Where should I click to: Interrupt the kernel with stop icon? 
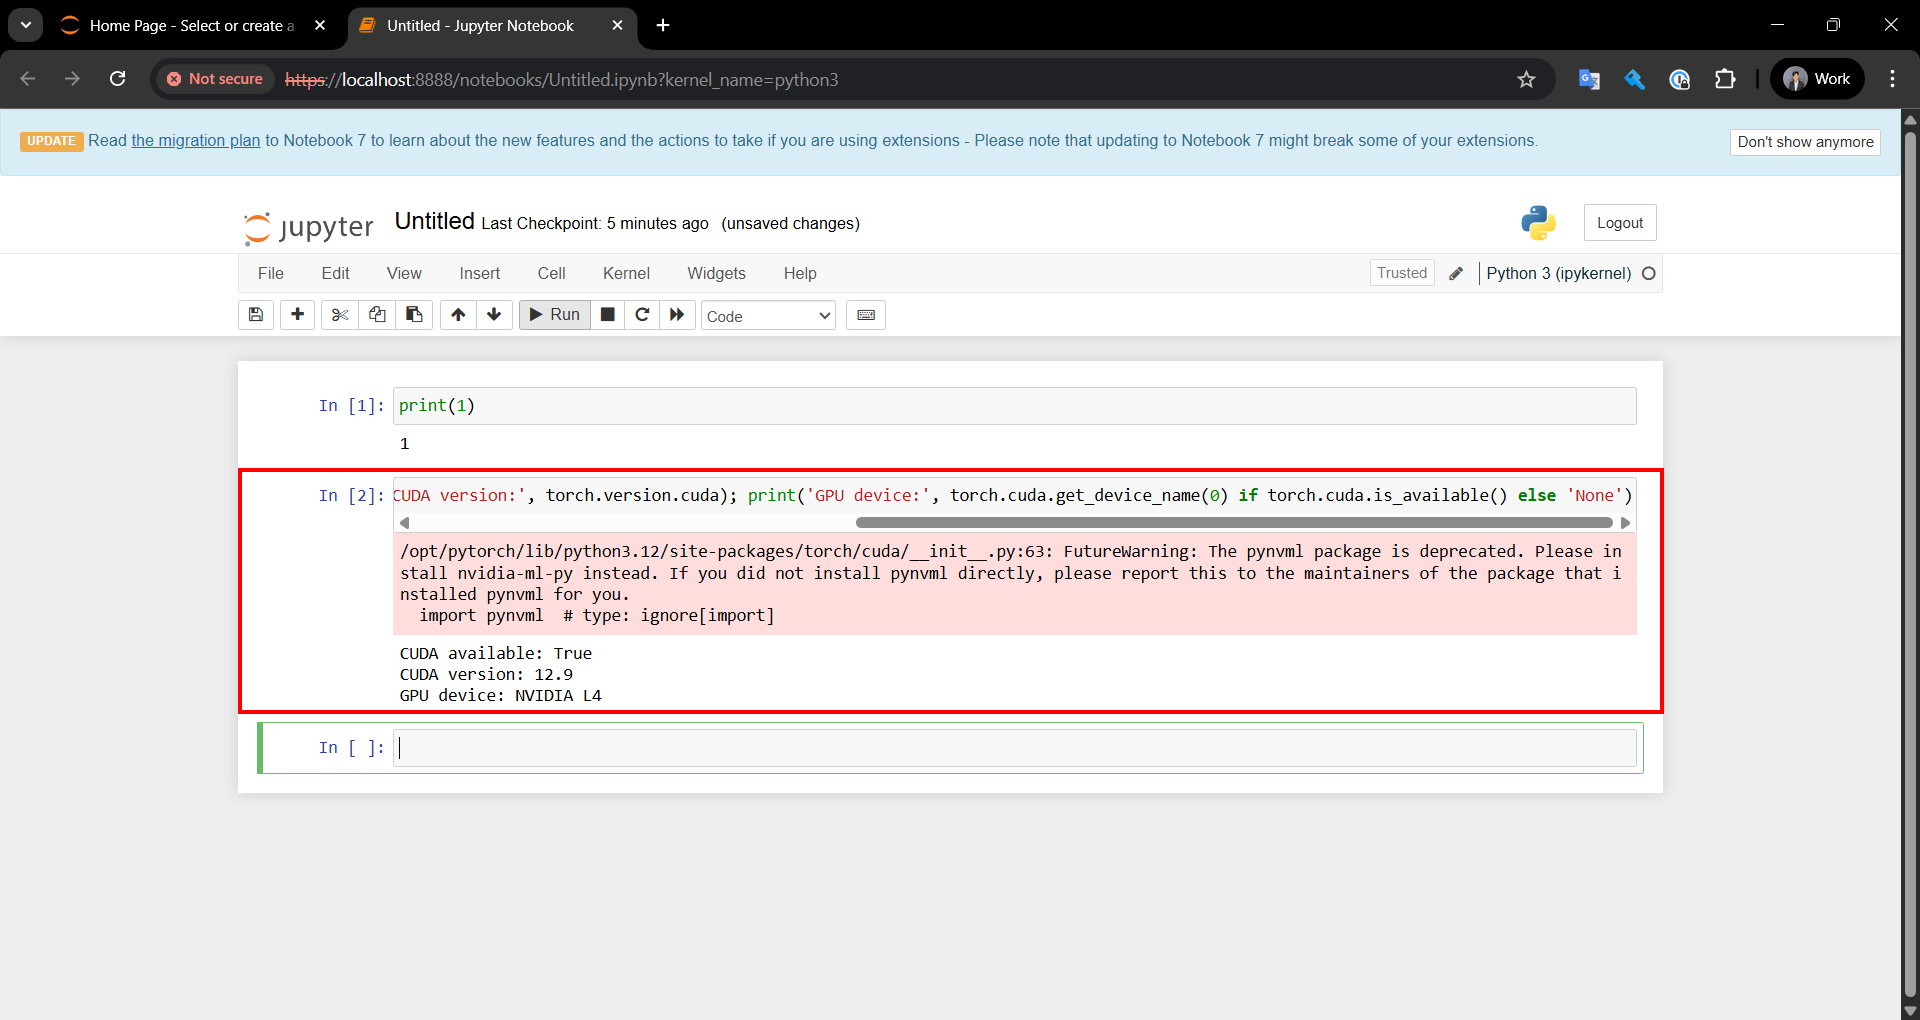tap(607, 315)
